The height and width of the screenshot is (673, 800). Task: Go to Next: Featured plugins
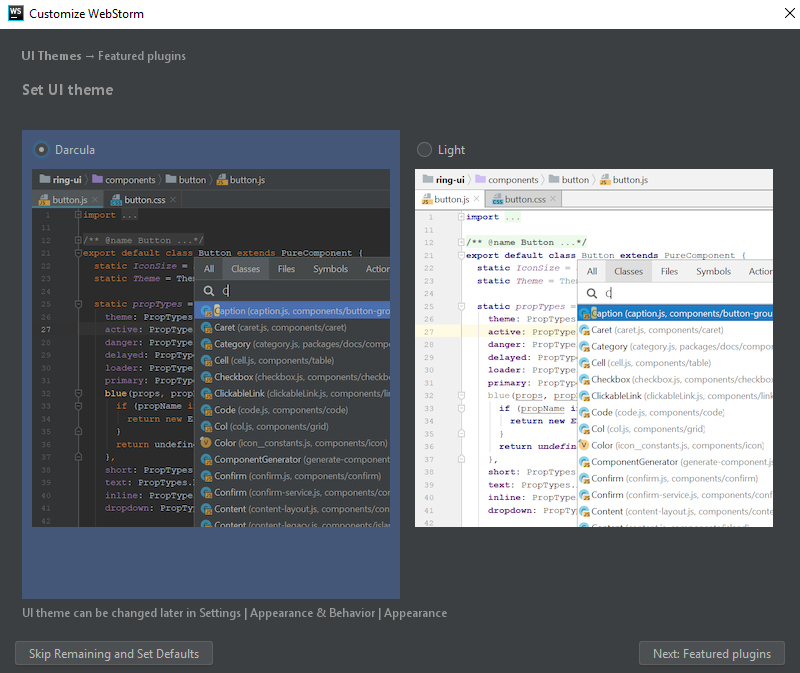coord(712,653)
